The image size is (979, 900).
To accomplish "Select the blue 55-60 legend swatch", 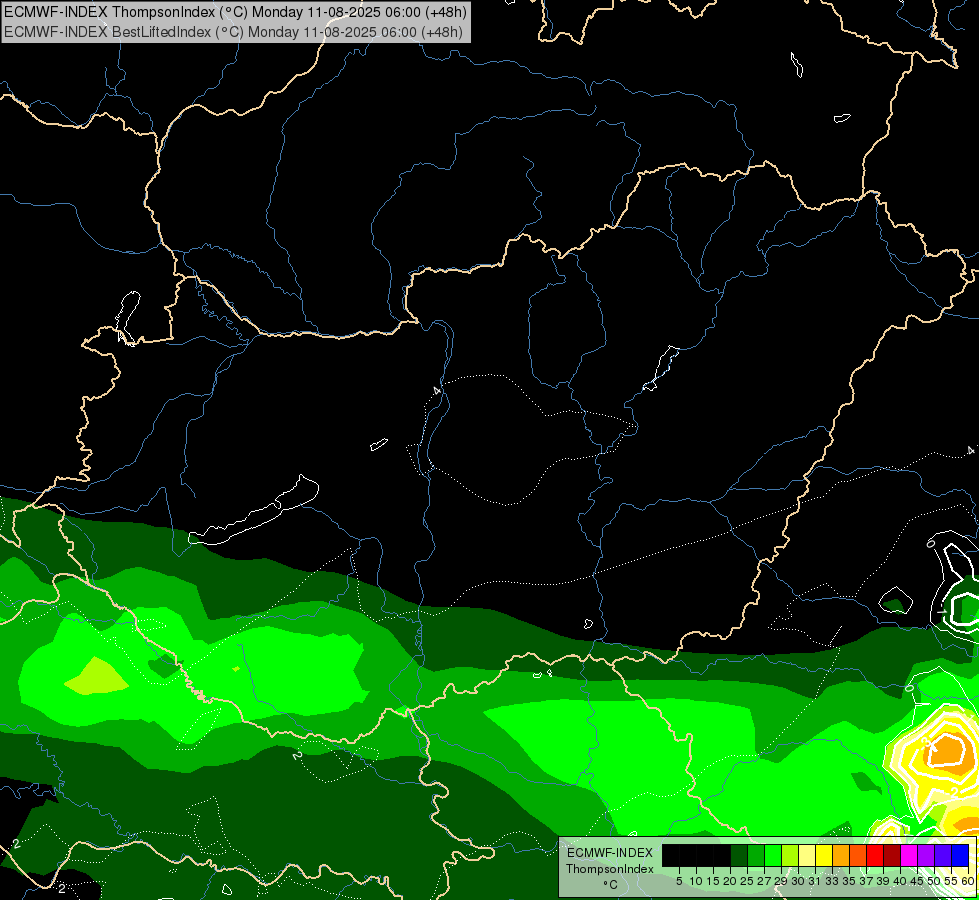I will click(960, 855).
